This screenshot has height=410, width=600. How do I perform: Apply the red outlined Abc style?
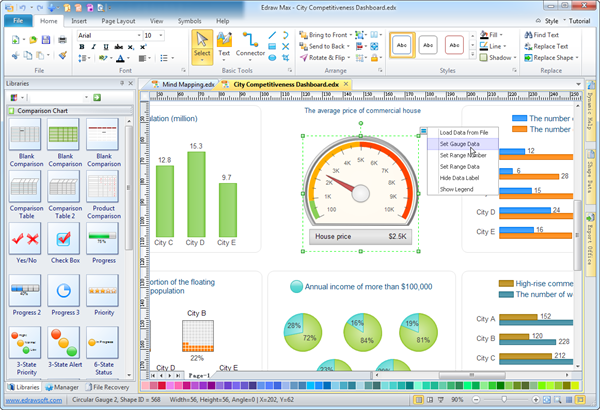454,45
